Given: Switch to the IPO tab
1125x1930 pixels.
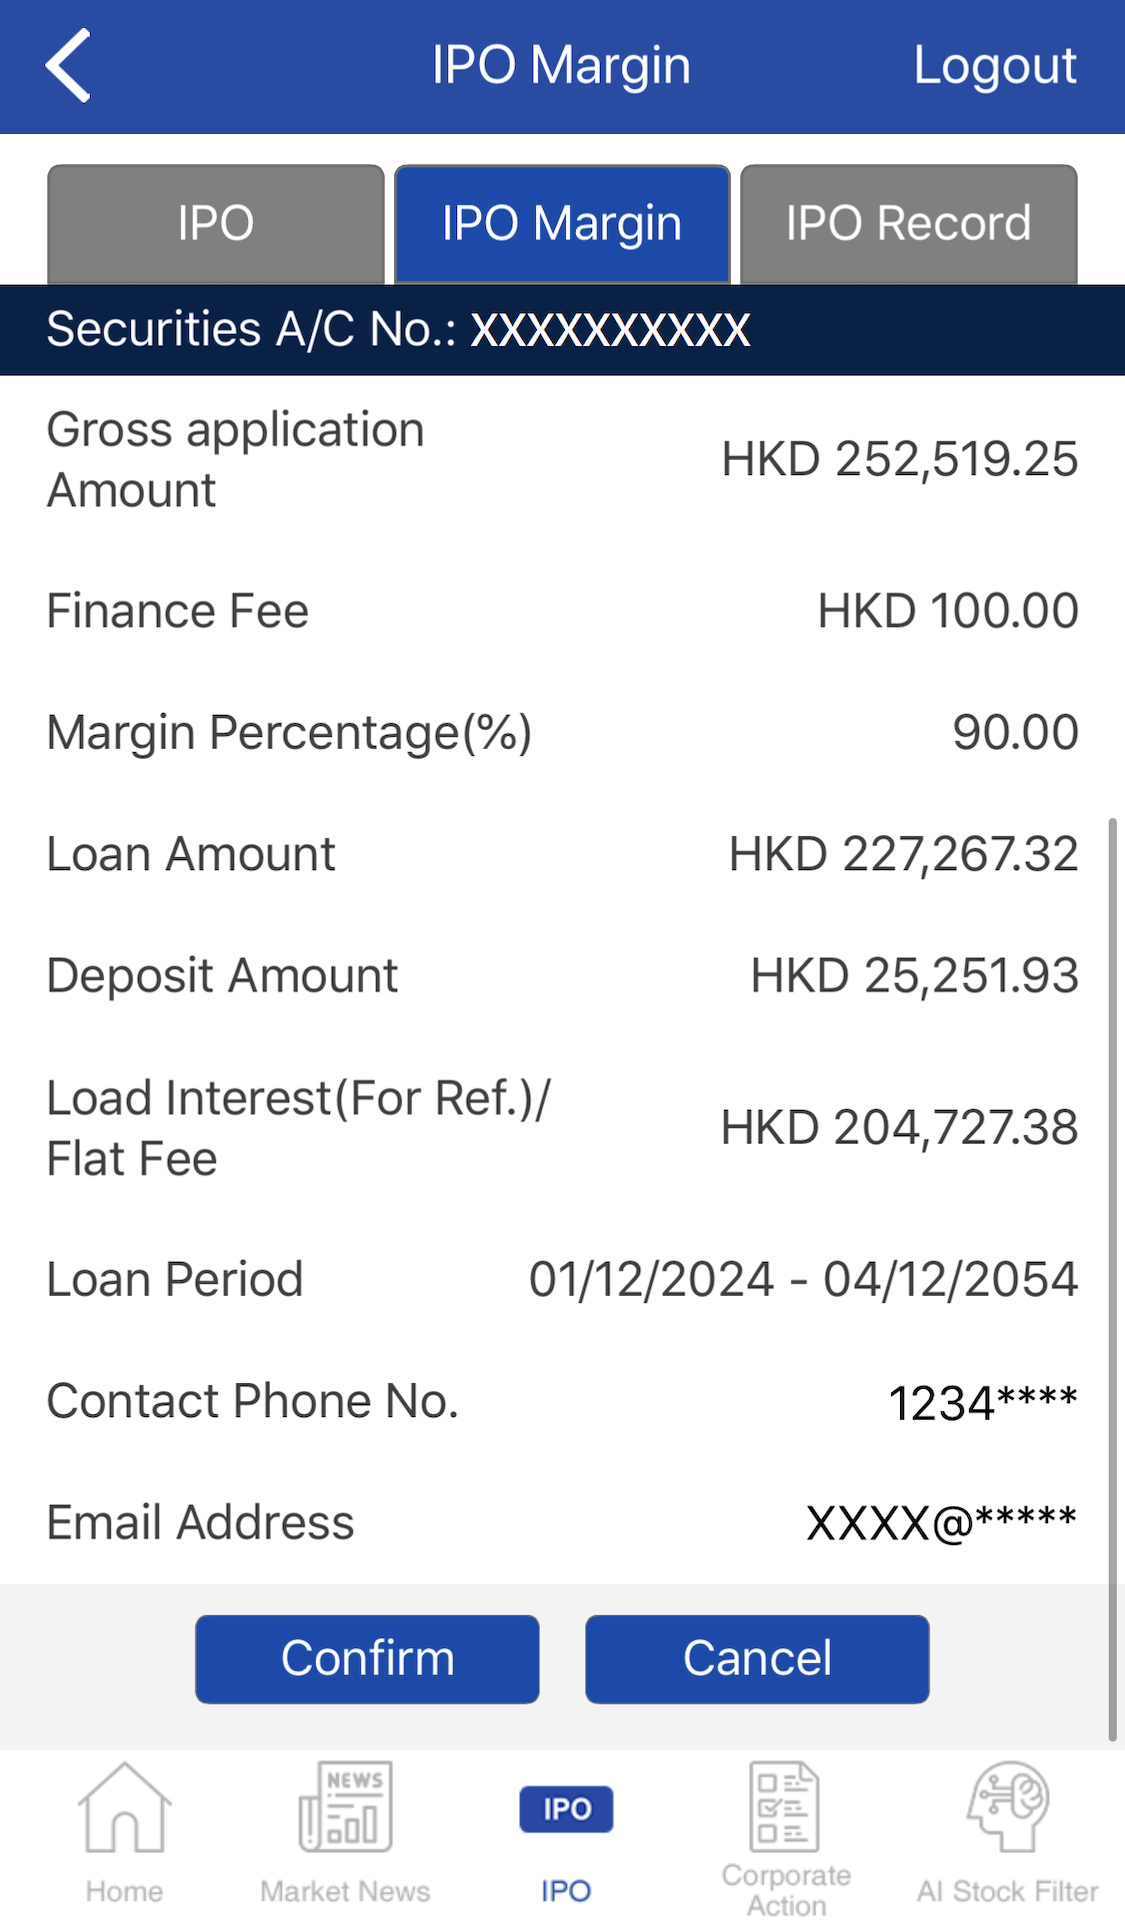Looking at the screenshot, I should [x=216, y=224].
